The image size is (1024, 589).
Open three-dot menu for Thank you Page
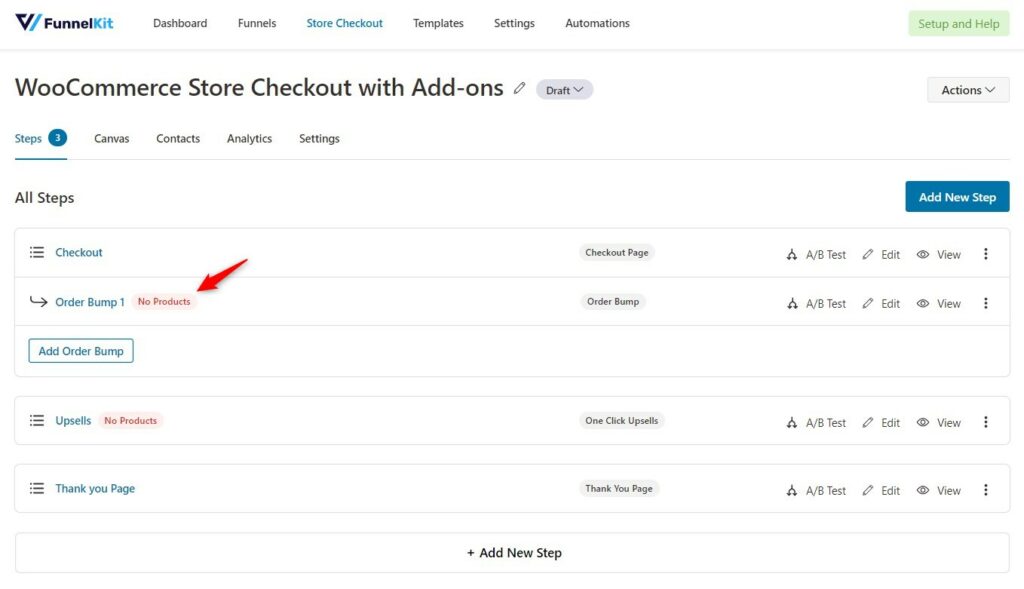pos(985,490)
